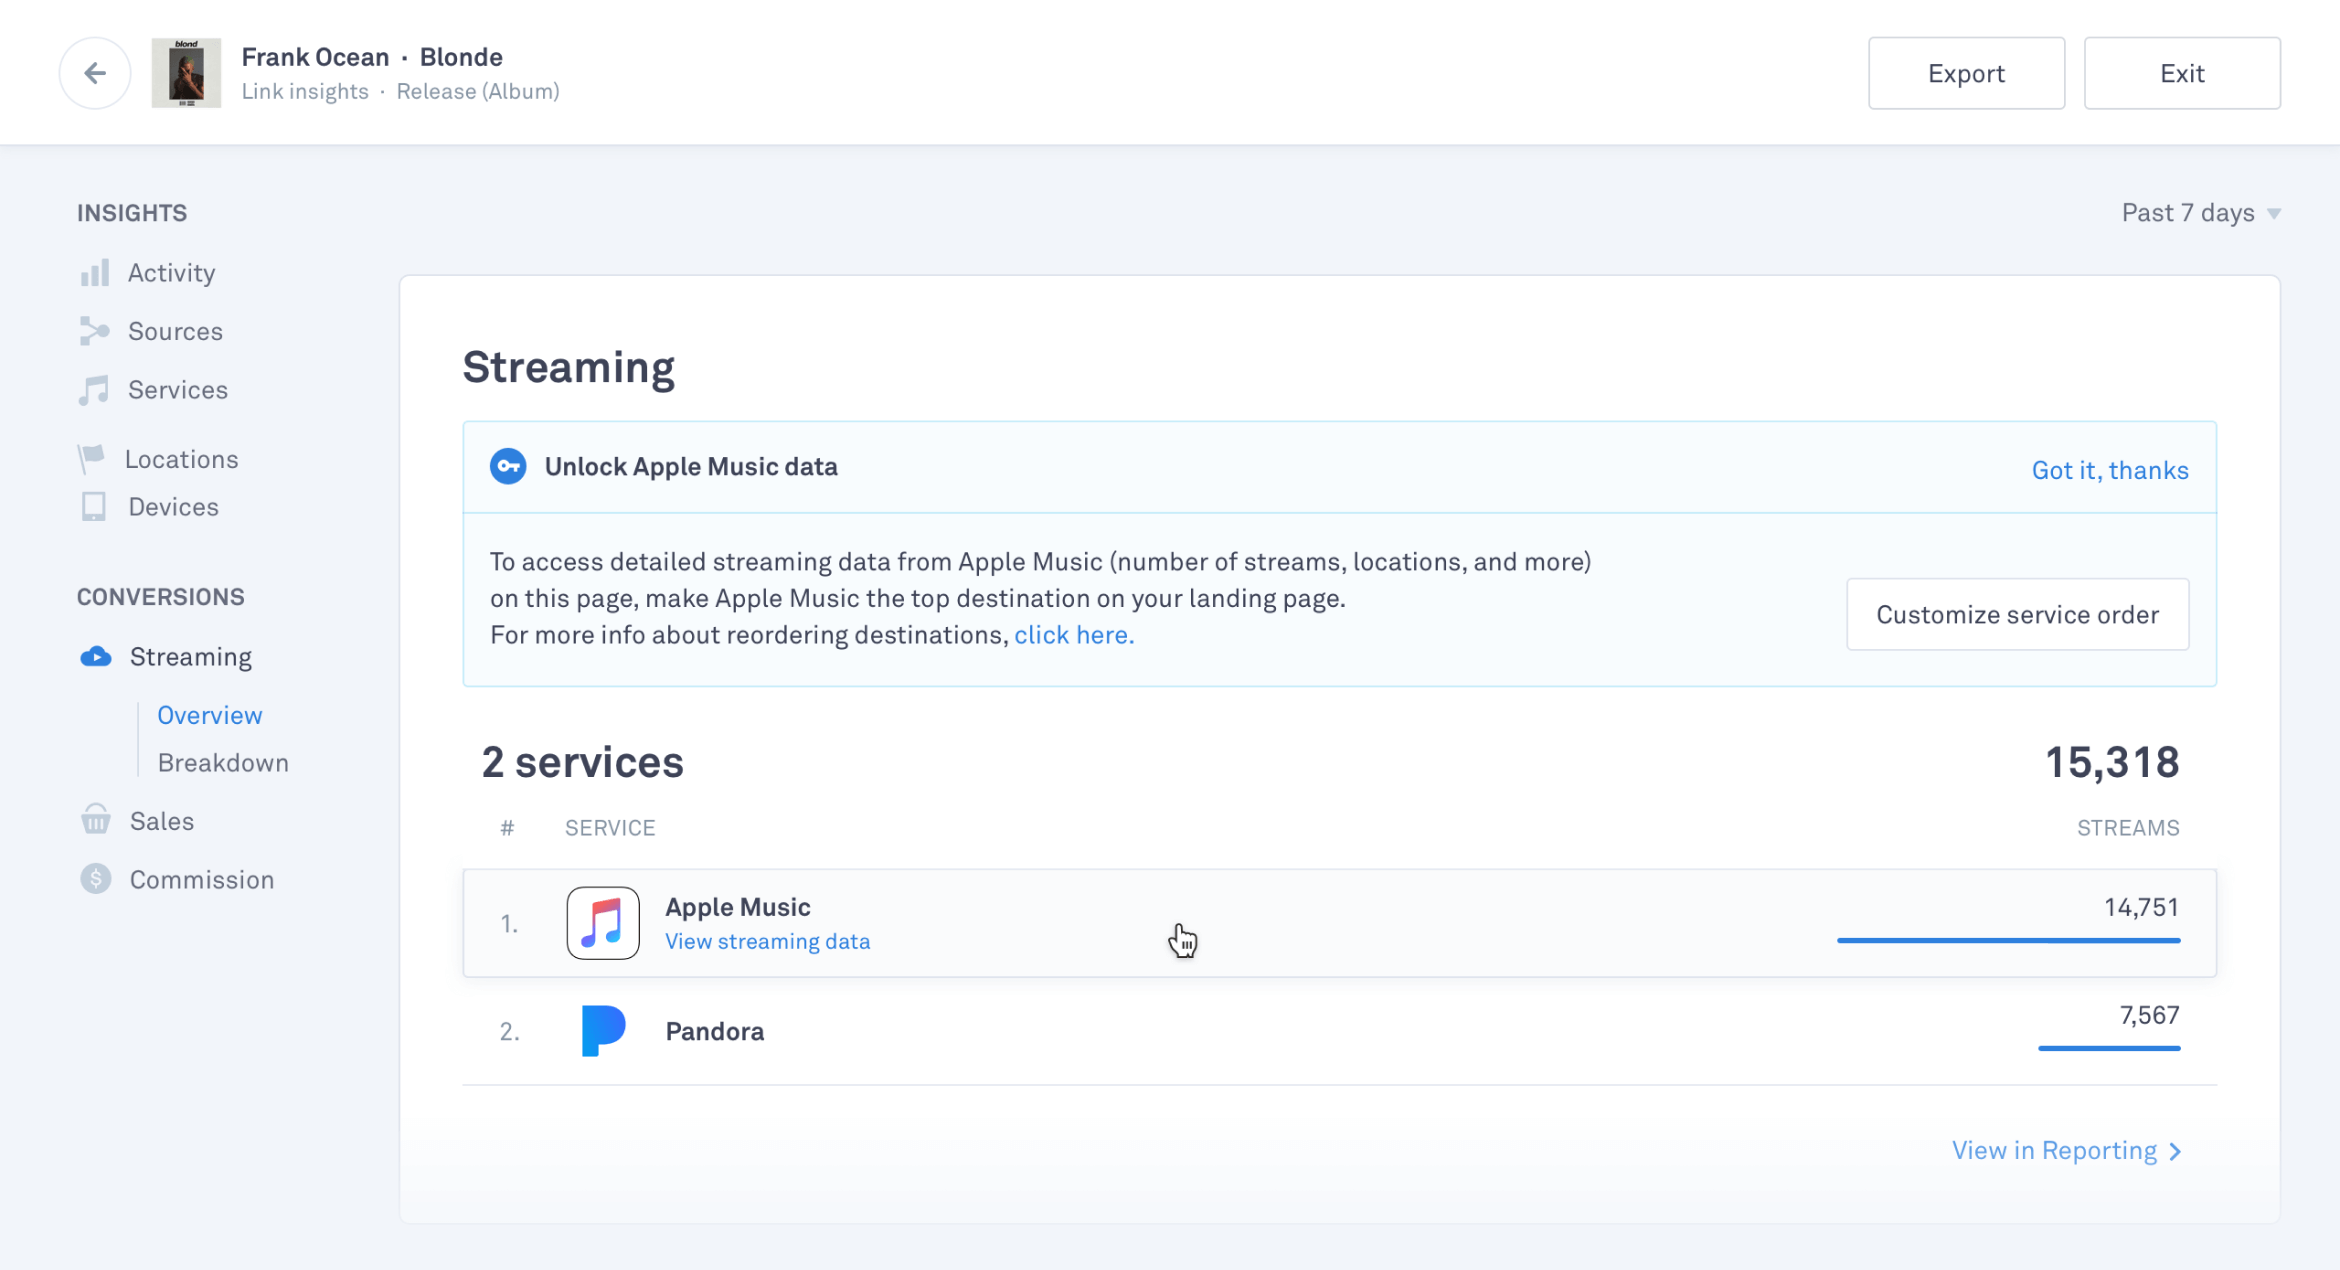2340x1270 pixels.
Task: Open the Activity insights section
Action: [171, 273]
